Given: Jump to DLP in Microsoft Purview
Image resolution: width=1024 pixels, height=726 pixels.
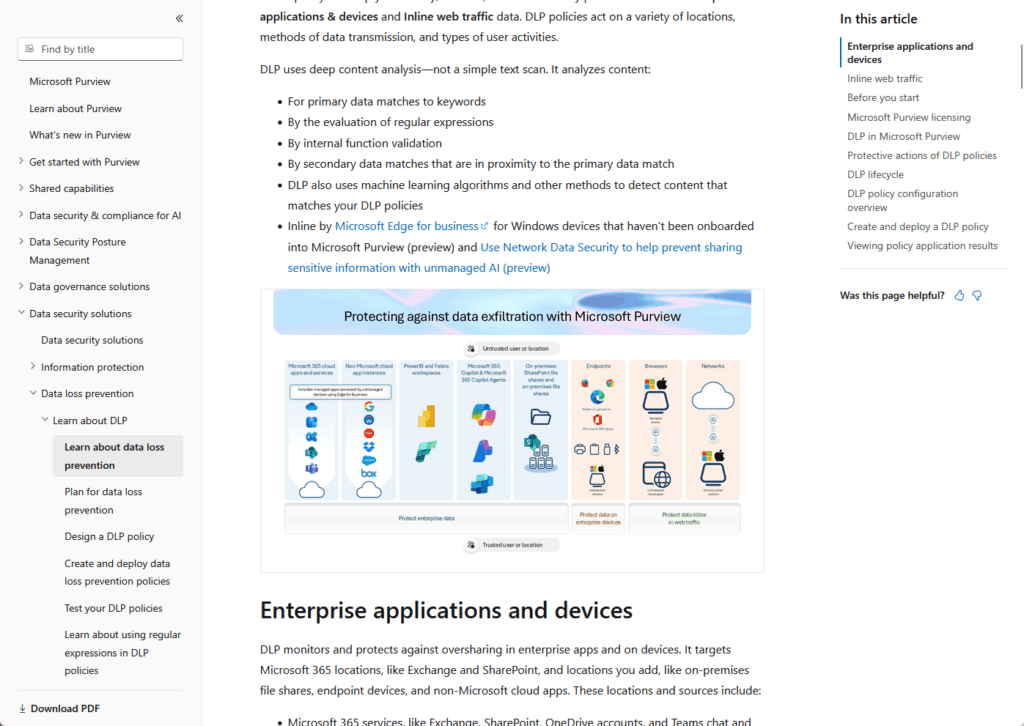Looking at the screenshot, I should 903,136.
